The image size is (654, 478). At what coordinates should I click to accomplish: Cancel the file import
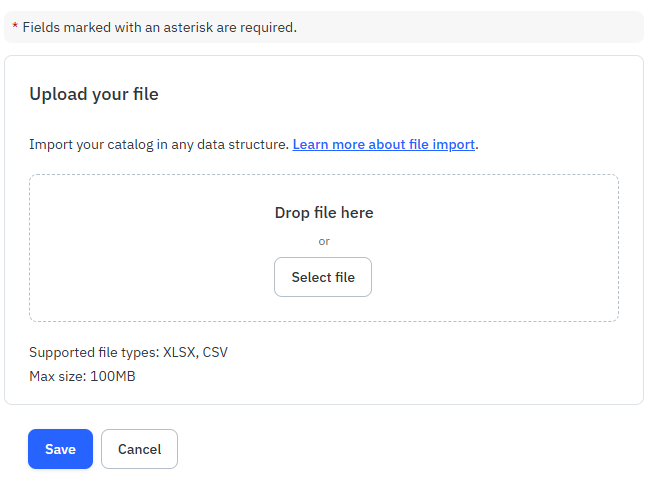pos(139,449)
